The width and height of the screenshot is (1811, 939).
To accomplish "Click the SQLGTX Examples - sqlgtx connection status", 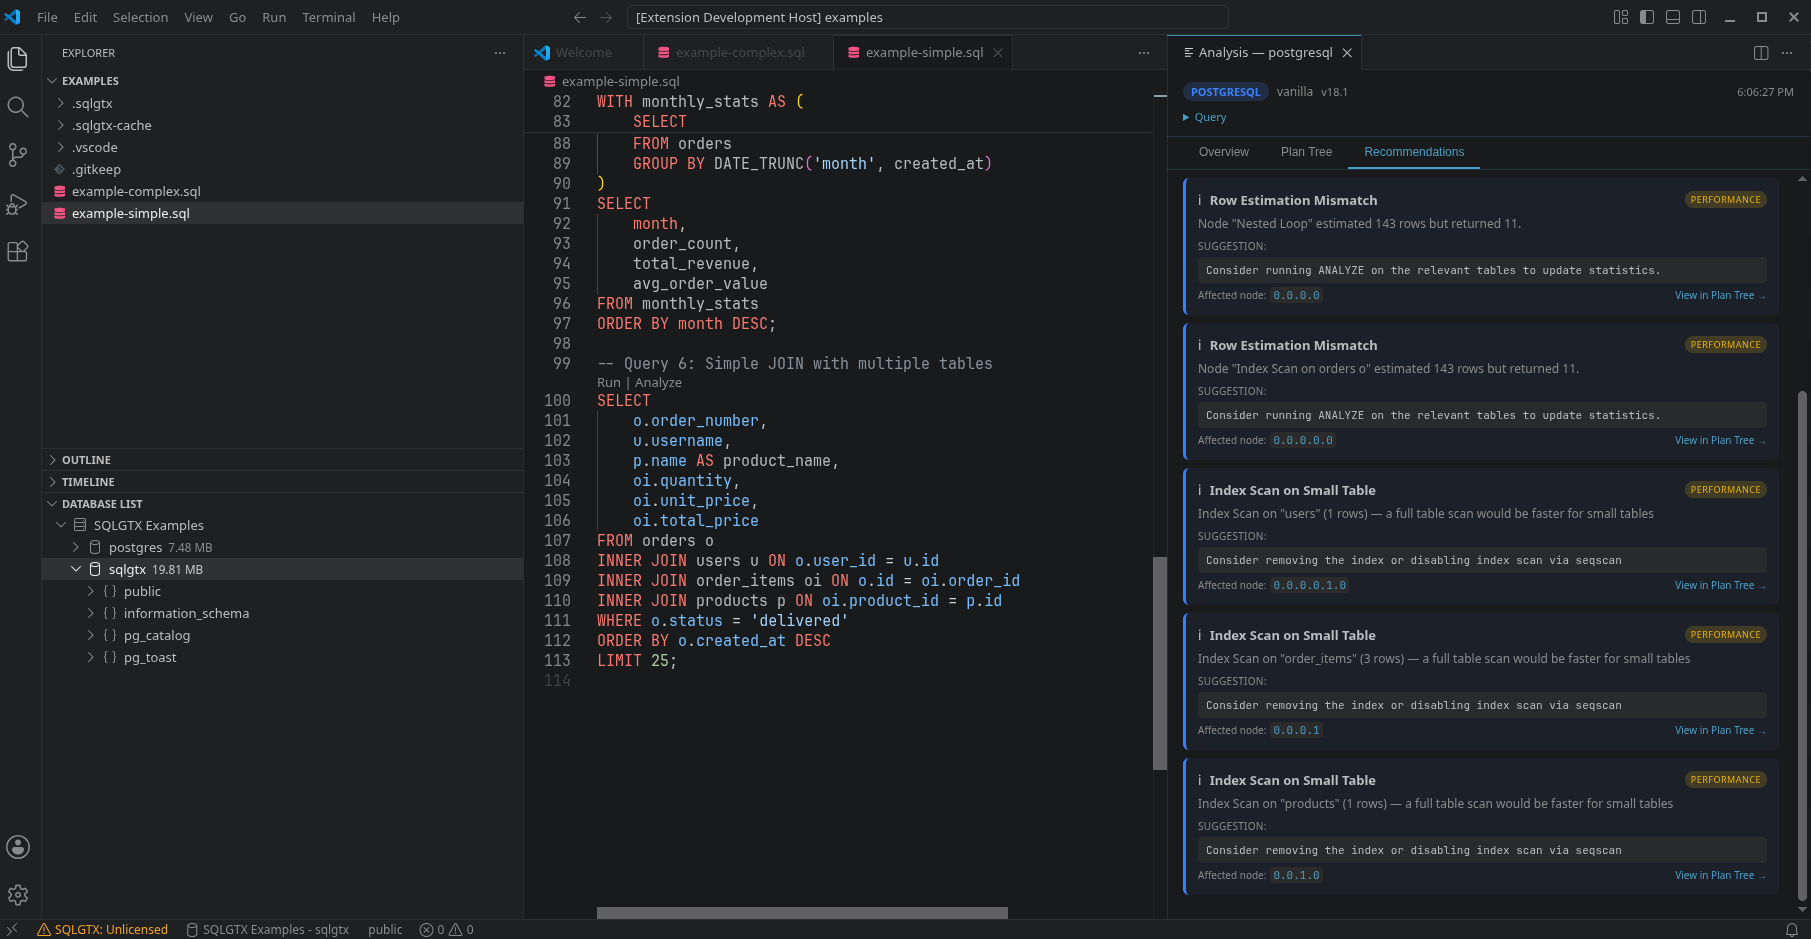I will click(268, 929).
